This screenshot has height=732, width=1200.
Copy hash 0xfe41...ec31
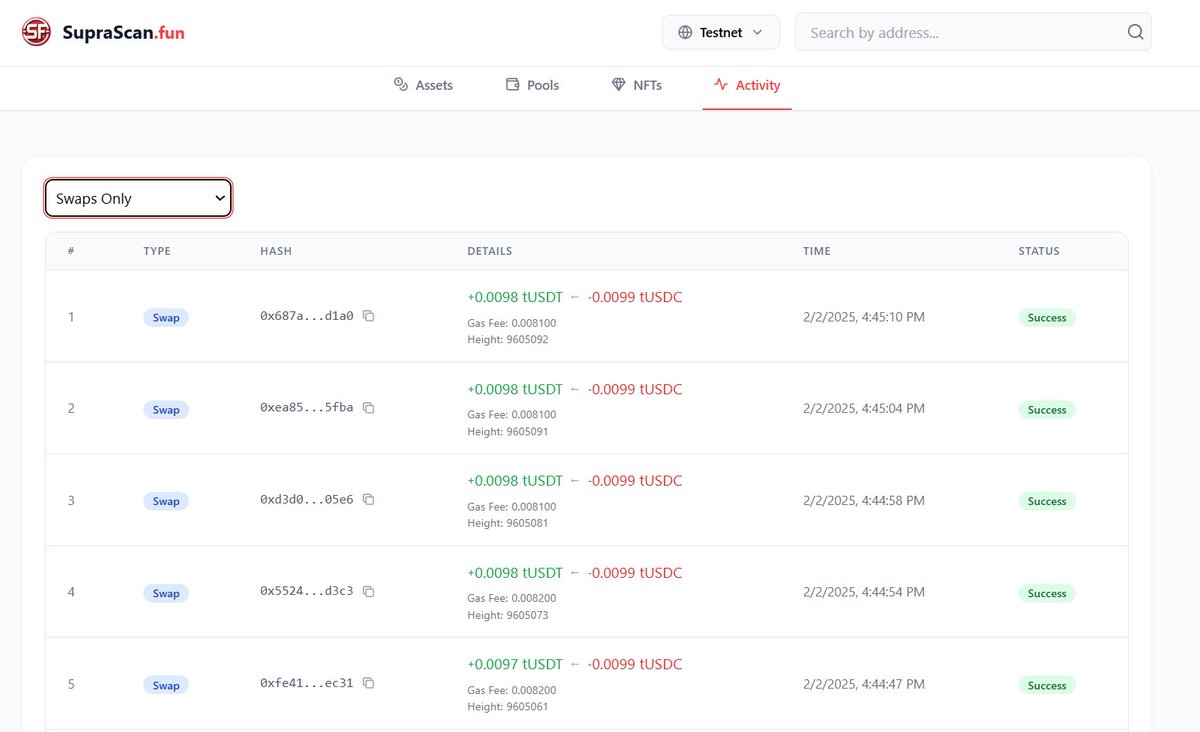368,683
